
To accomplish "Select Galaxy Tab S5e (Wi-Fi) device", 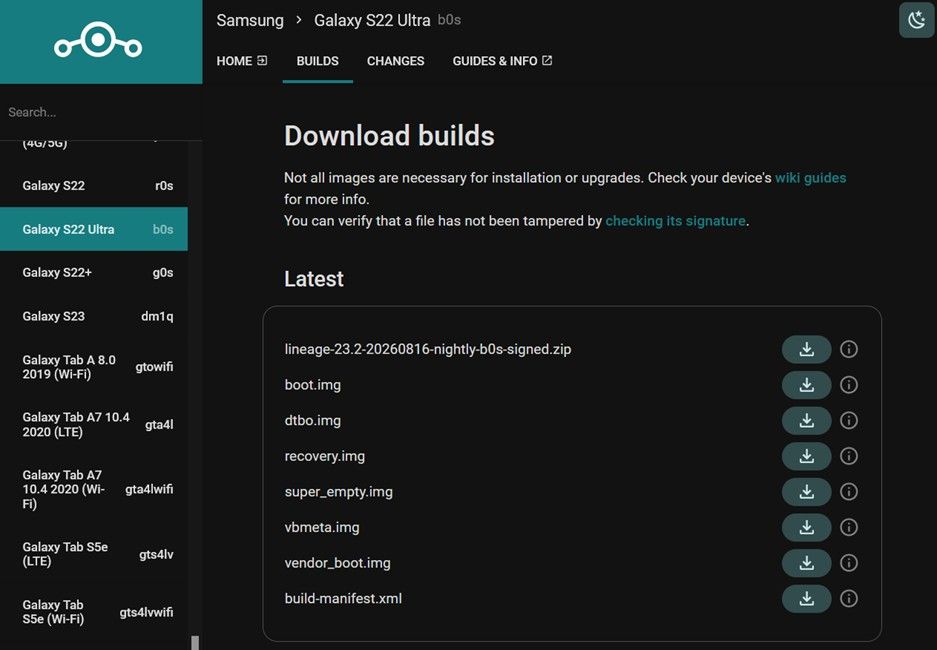I will pyautogui.click(x=94, y=612).
